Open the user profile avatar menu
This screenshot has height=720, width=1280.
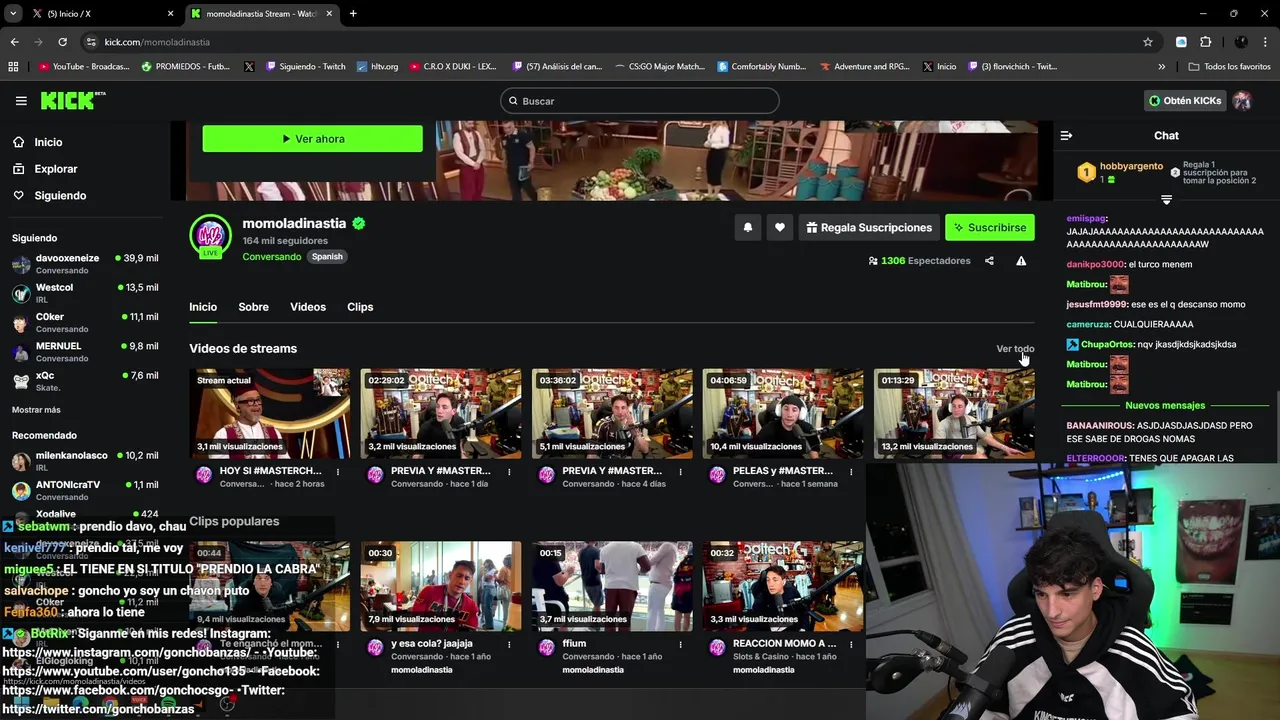pyautogui.click(x=1242, y=101)
